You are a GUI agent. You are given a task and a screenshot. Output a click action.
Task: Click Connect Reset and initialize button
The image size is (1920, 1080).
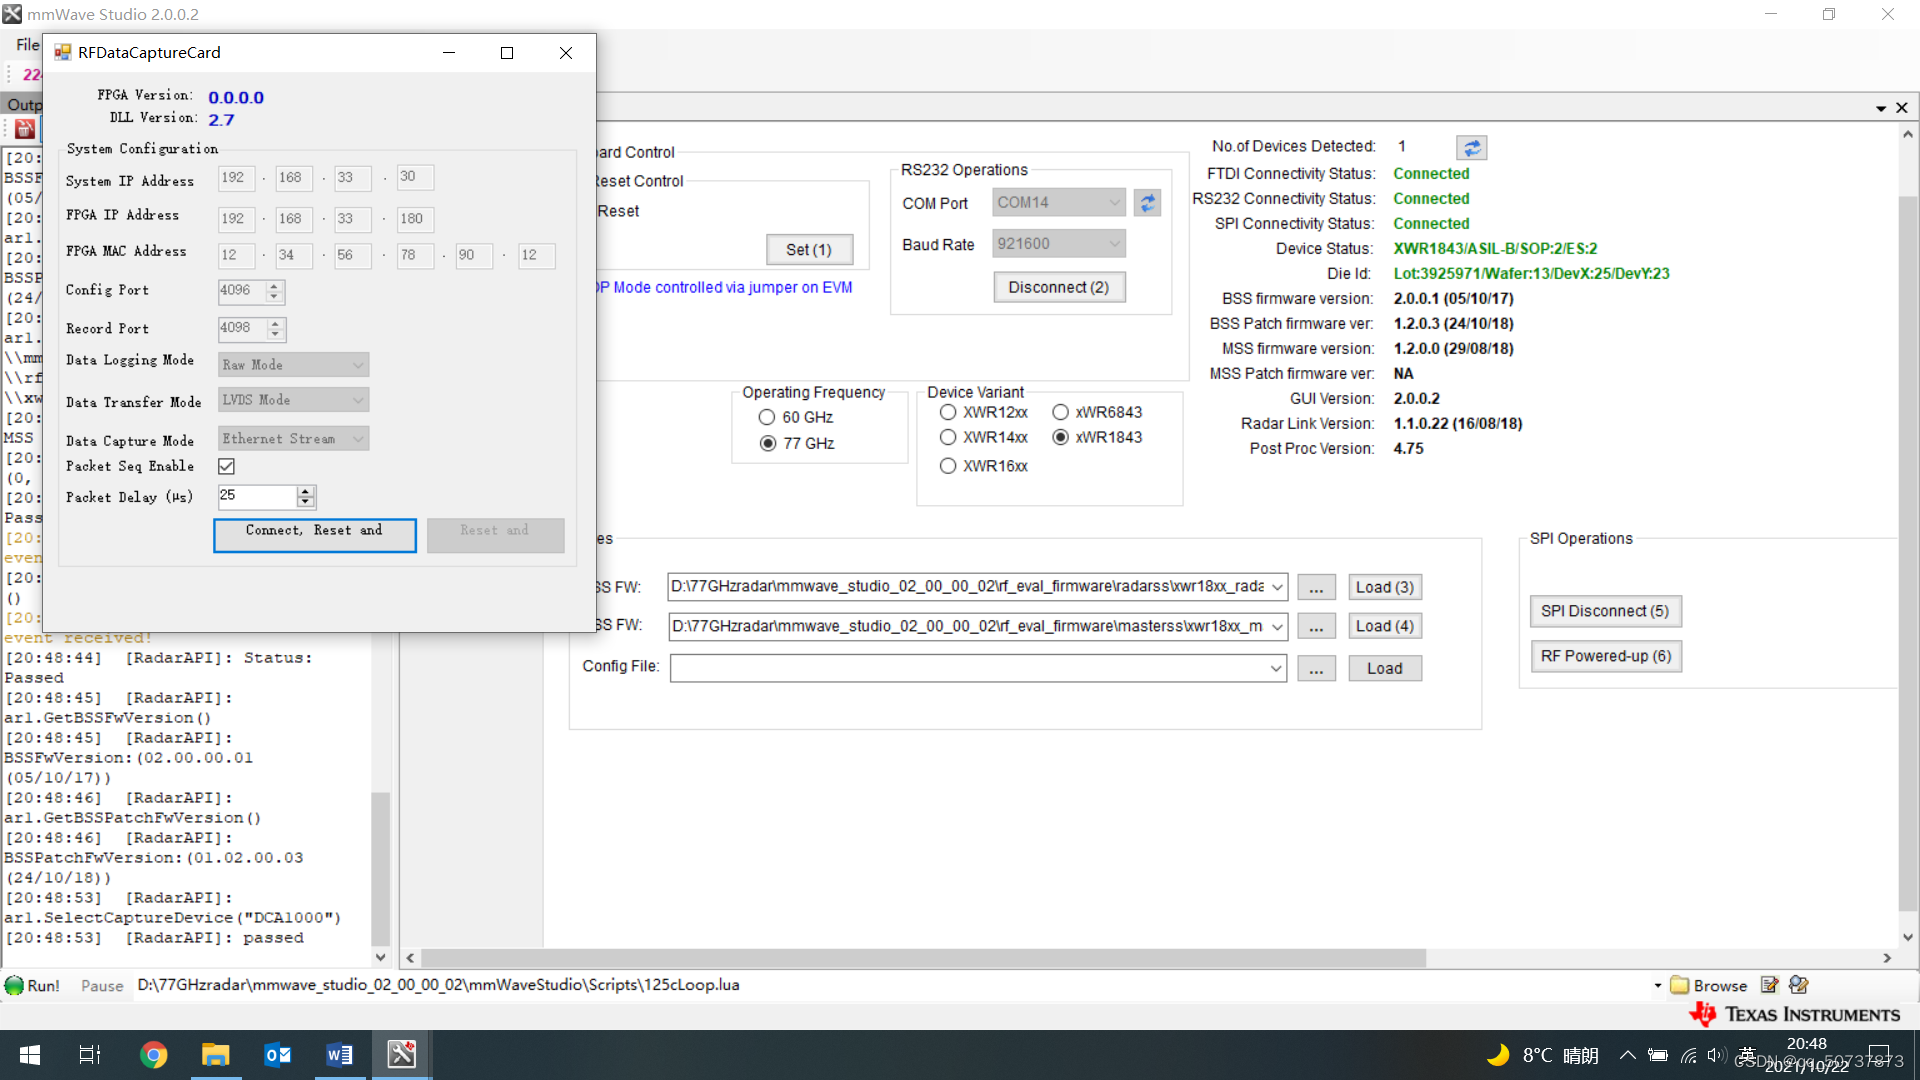pyautogui.click(x=313, y=533)
